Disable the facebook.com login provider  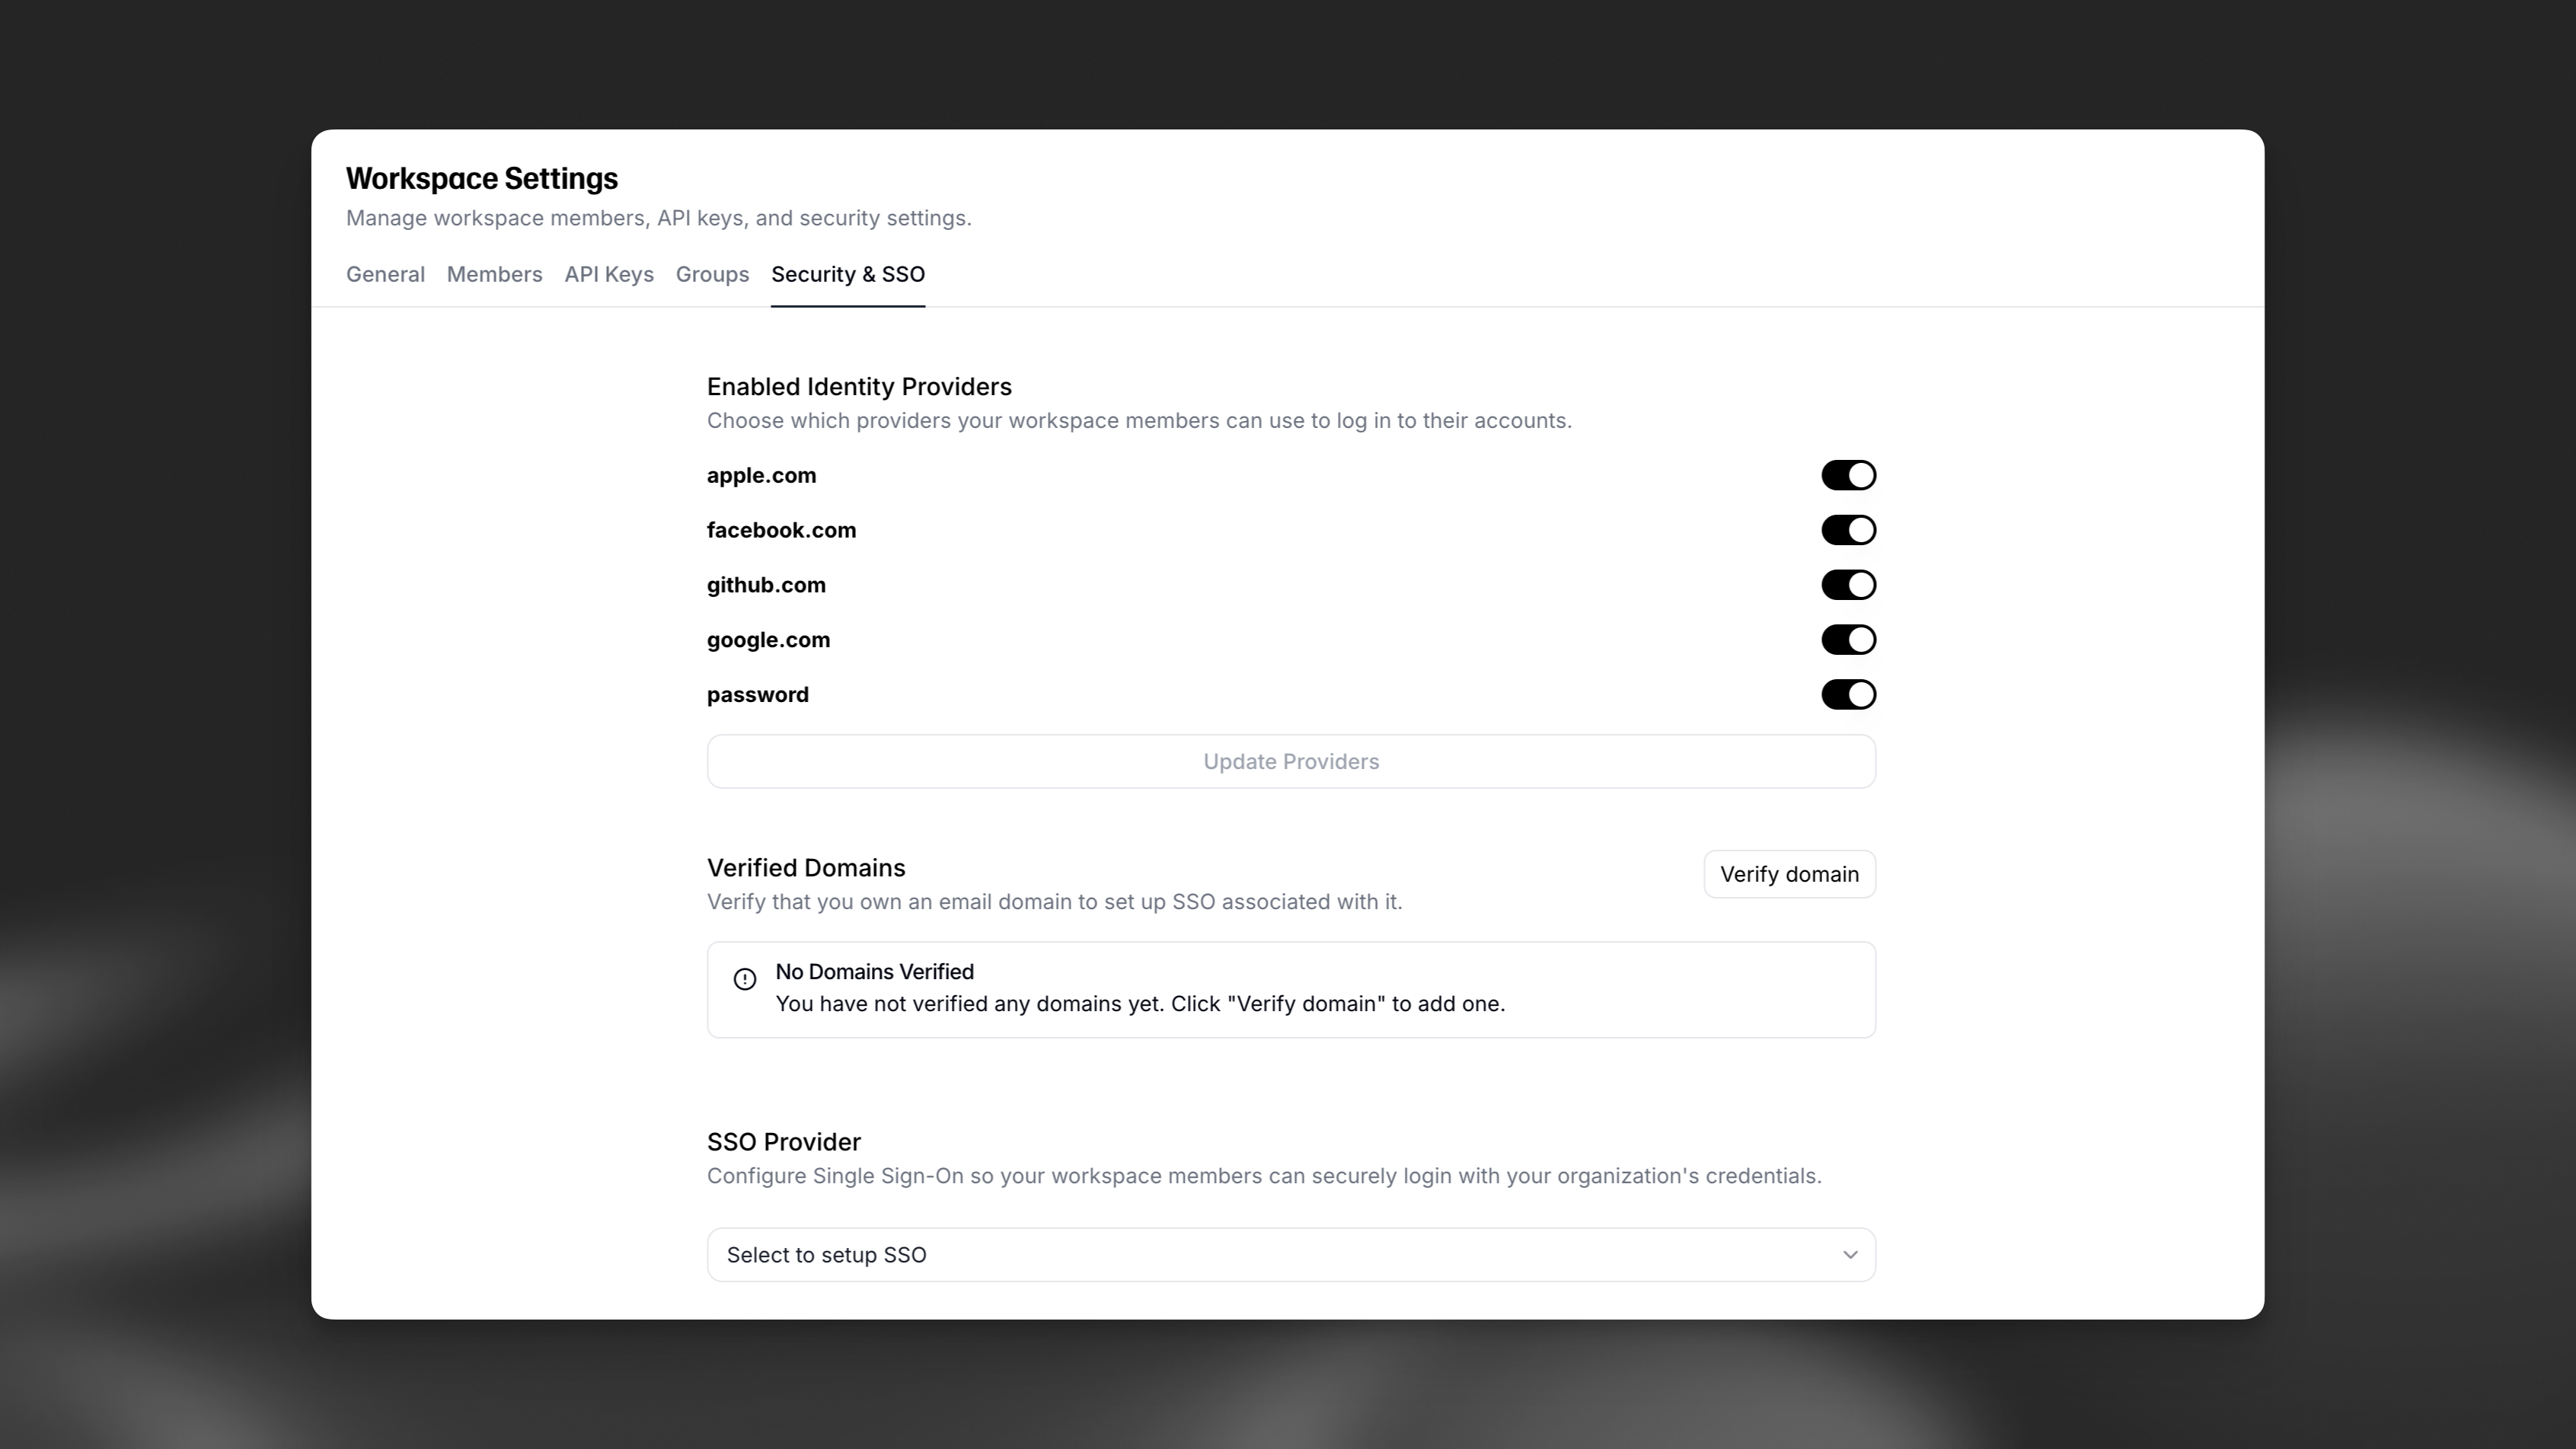1847,530
